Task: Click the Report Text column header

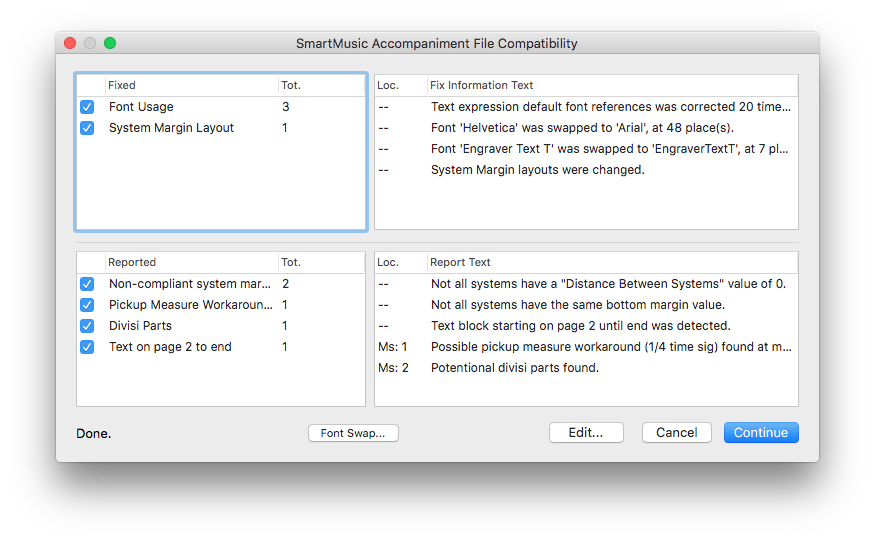Action: (610, 262)
